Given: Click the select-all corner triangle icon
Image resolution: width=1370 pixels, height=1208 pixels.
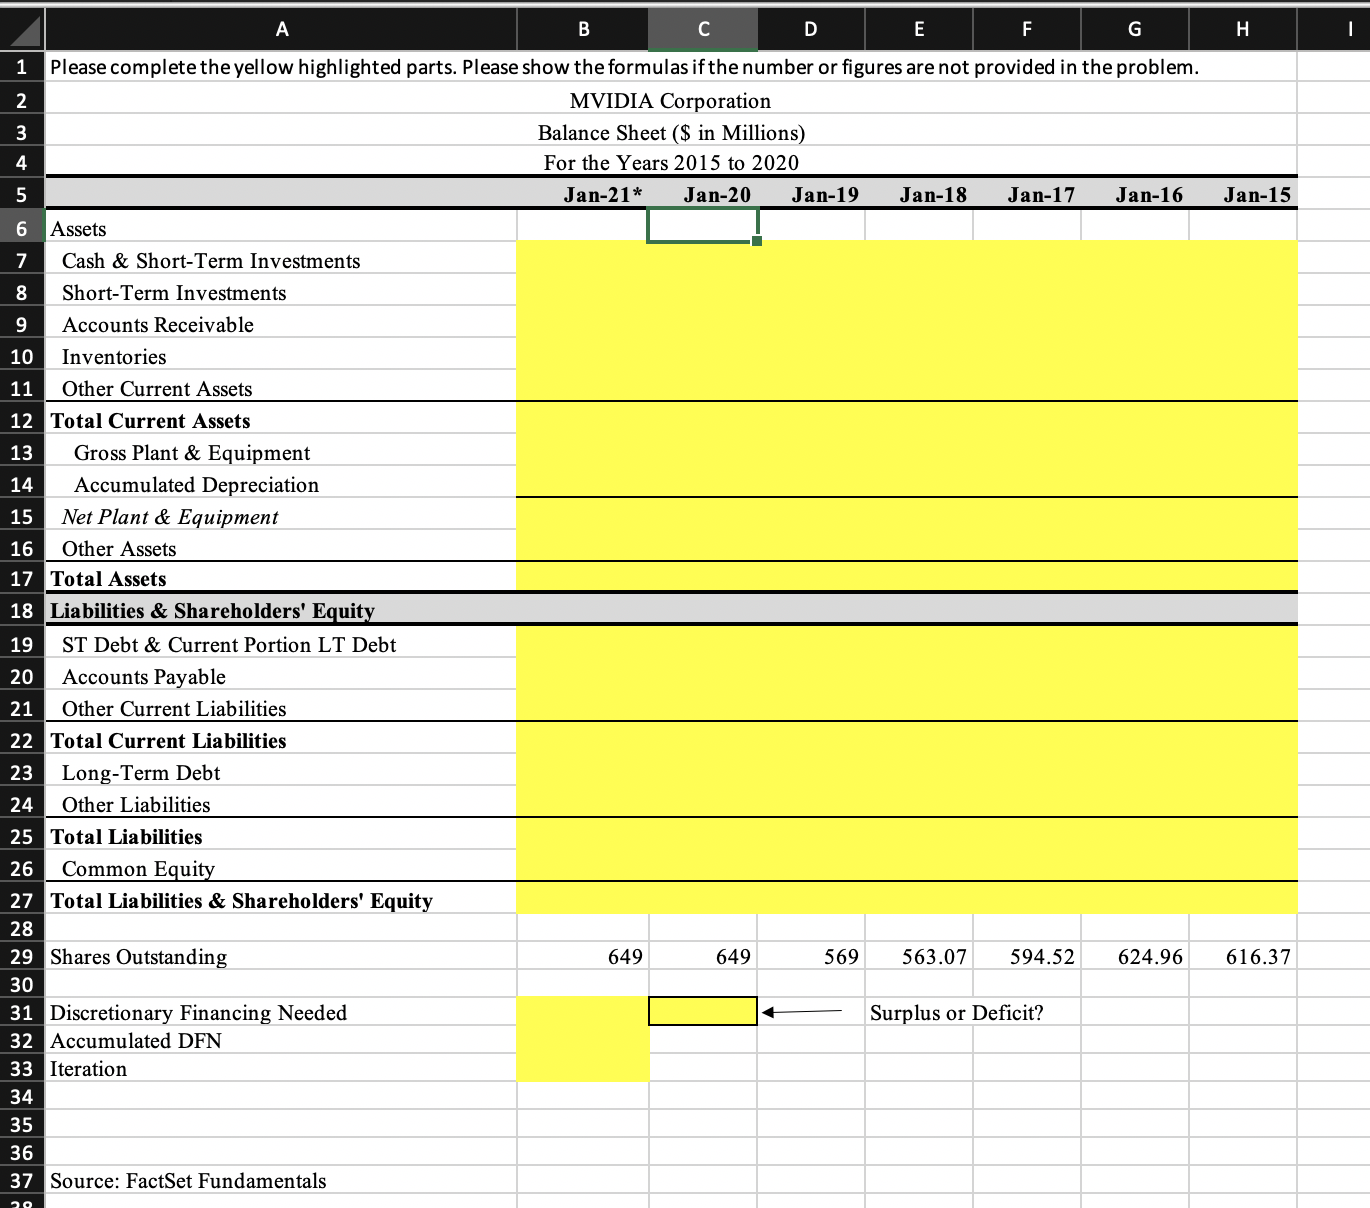Looking at the screenshot, I should coord(22,29).
